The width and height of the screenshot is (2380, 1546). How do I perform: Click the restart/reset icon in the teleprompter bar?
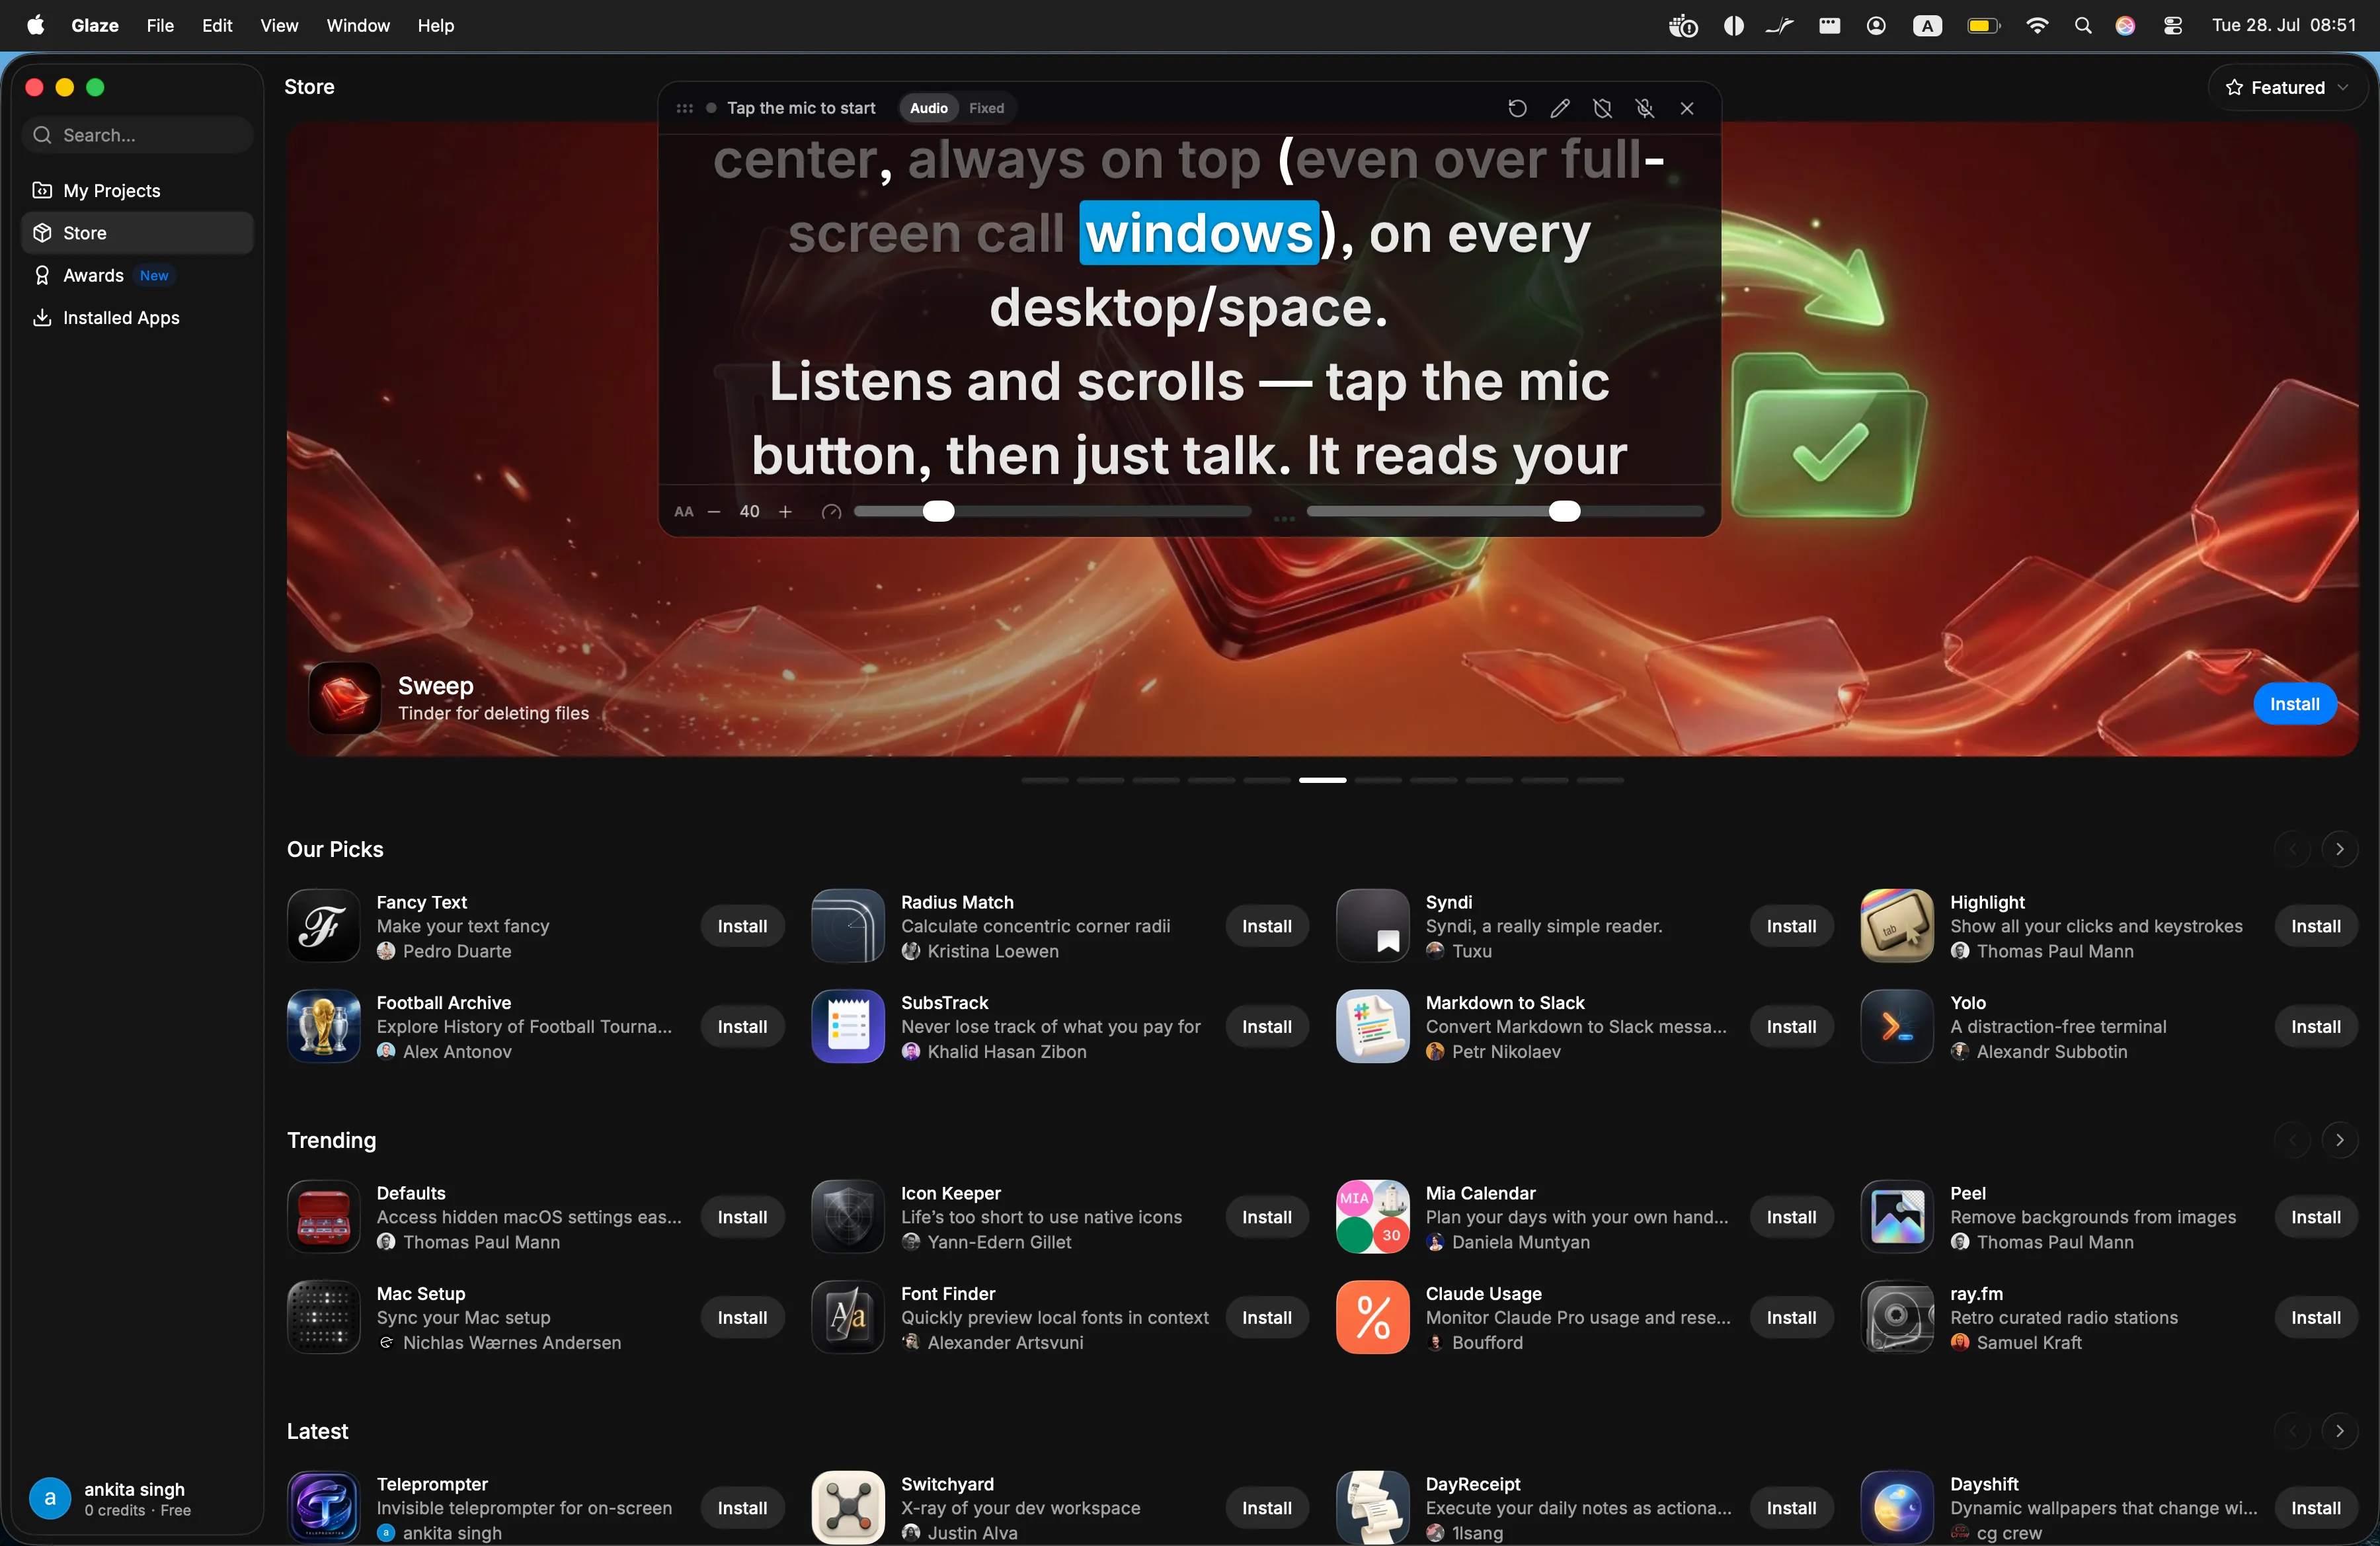coord(1517,108)
